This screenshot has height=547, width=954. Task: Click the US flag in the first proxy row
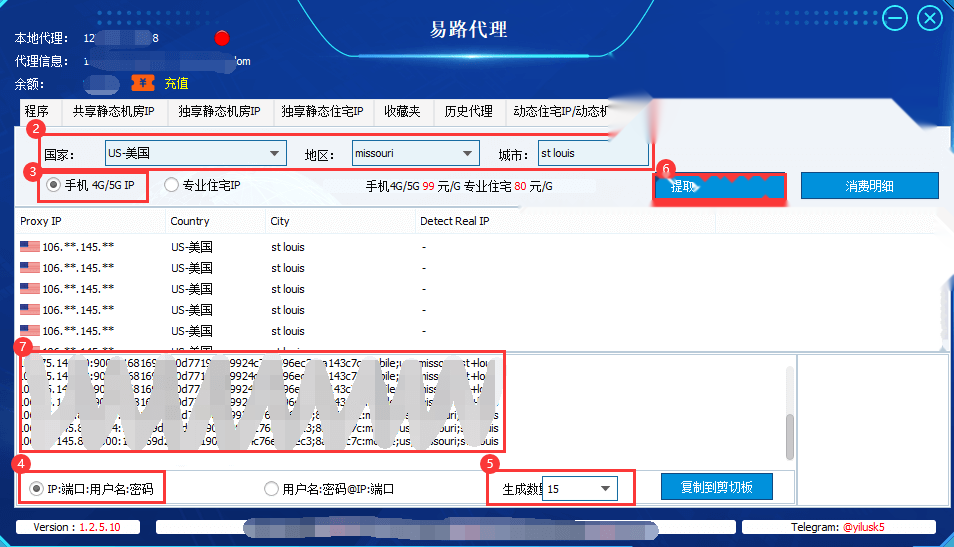30,246
